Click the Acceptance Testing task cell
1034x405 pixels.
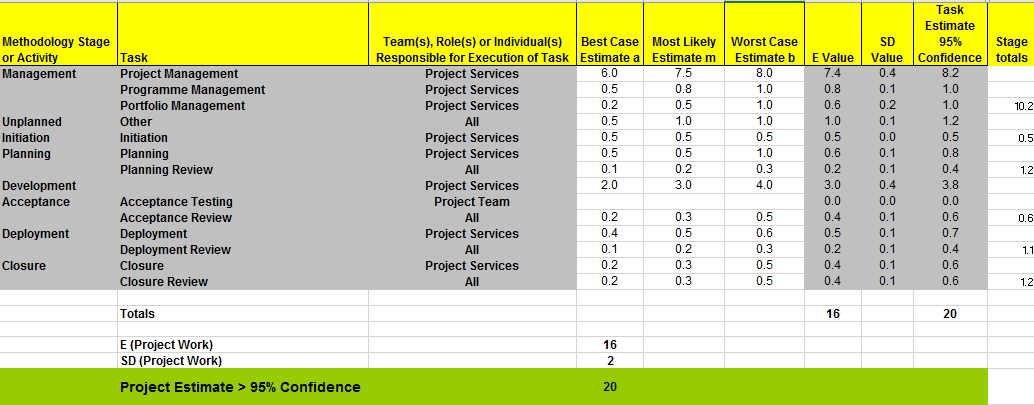point(175,202)
